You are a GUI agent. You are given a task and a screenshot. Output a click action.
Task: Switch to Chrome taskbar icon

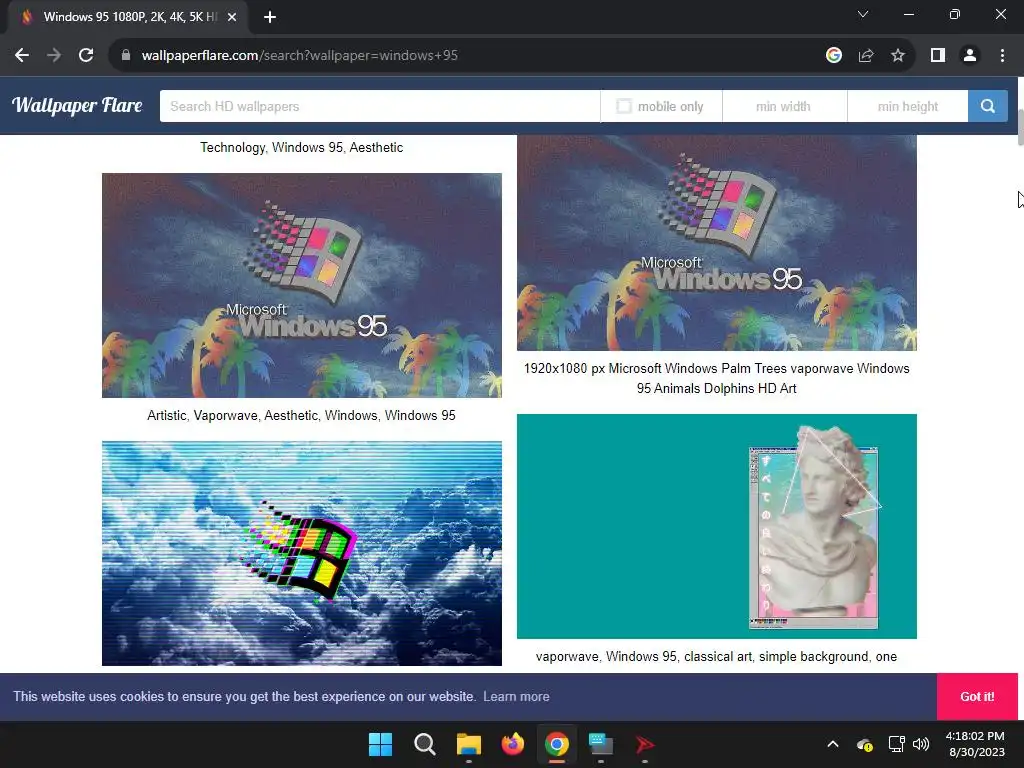pos(556,744)
